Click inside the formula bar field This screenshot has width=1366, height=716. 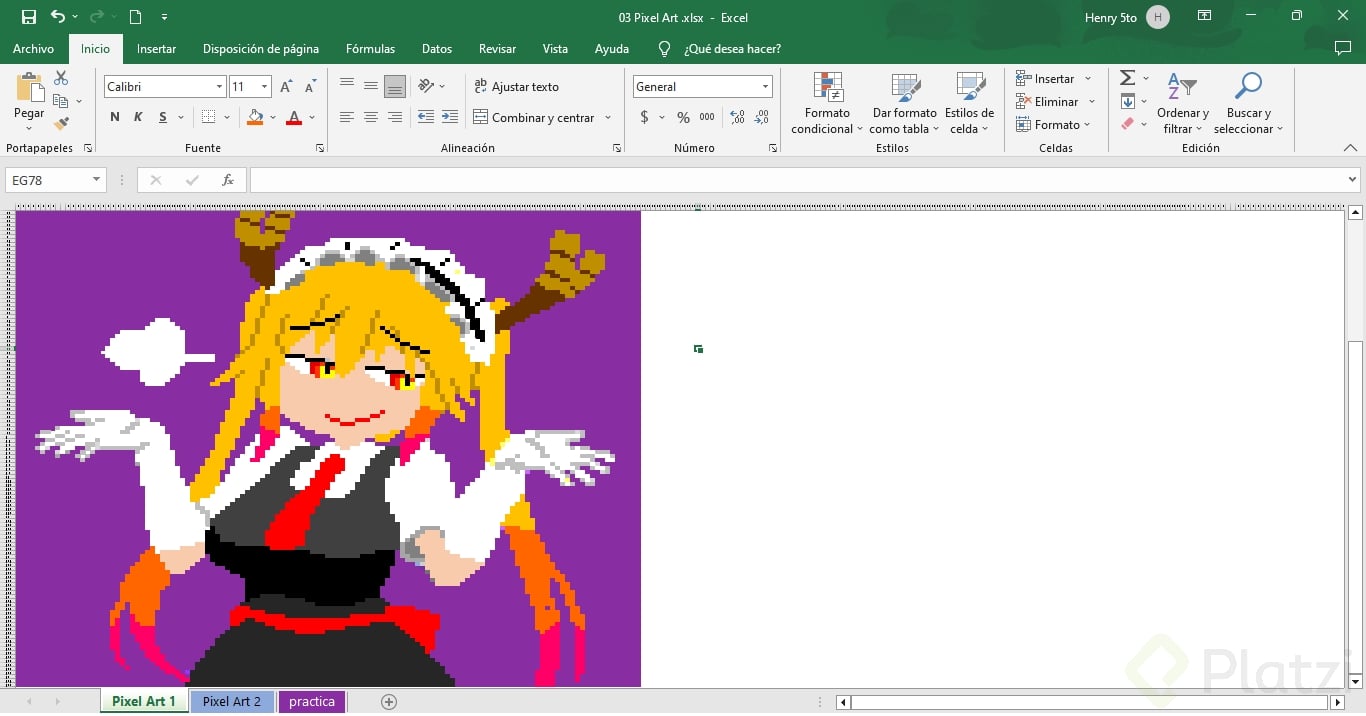tap(797, 180)
